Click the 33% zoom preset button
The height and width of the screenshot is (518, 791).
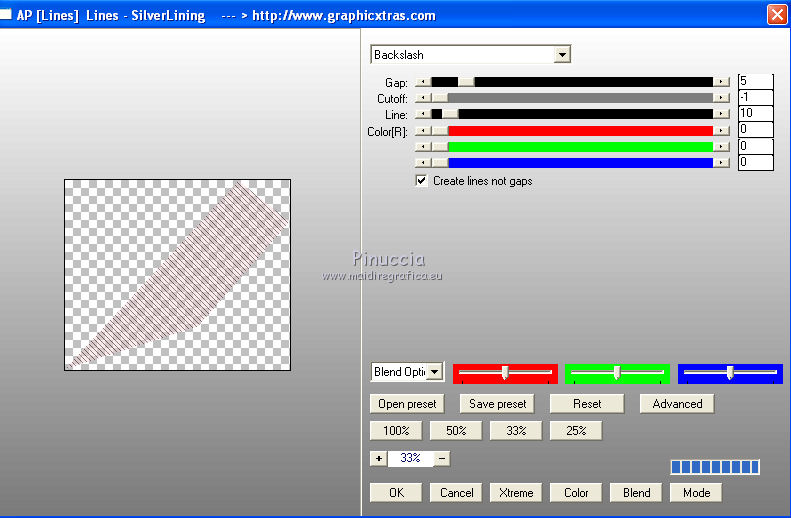pos(516,431)
